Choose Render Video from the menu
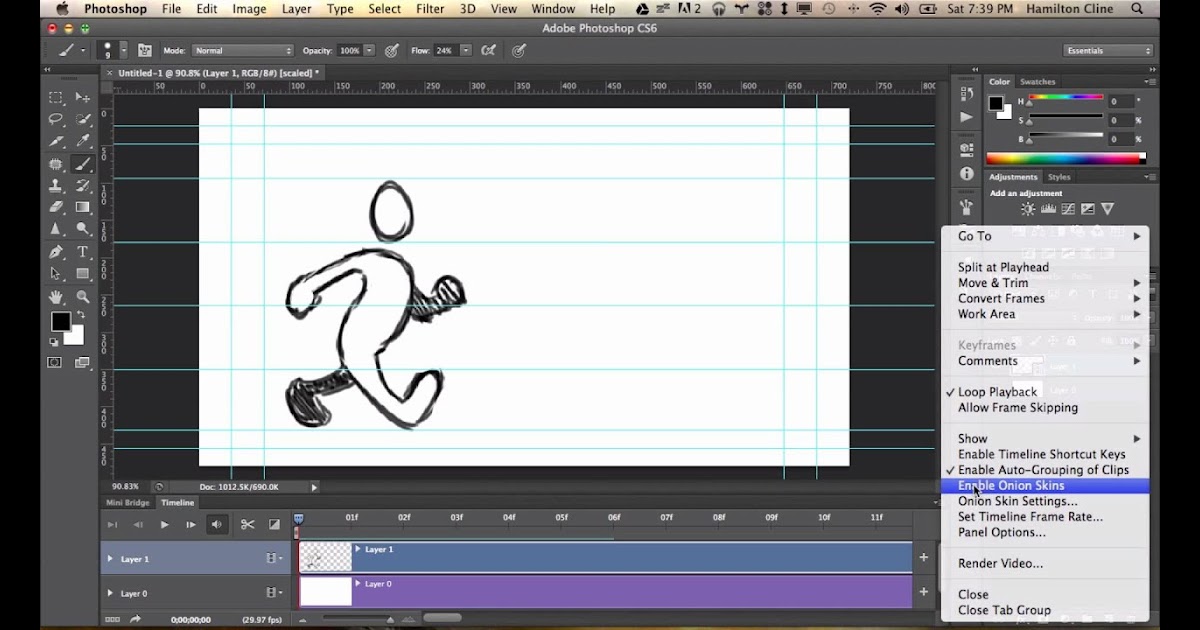 pos(1000,564)
